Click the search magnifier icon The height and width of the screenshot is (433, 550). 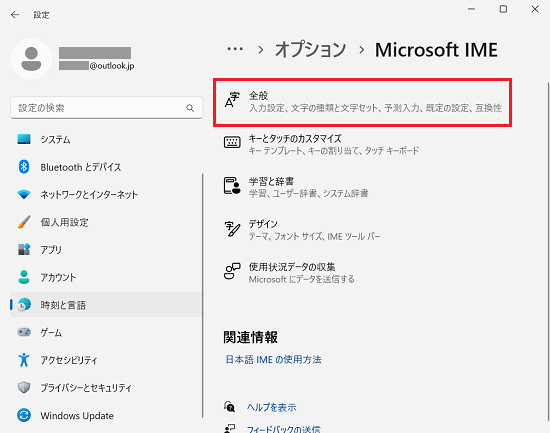[190, 108]
